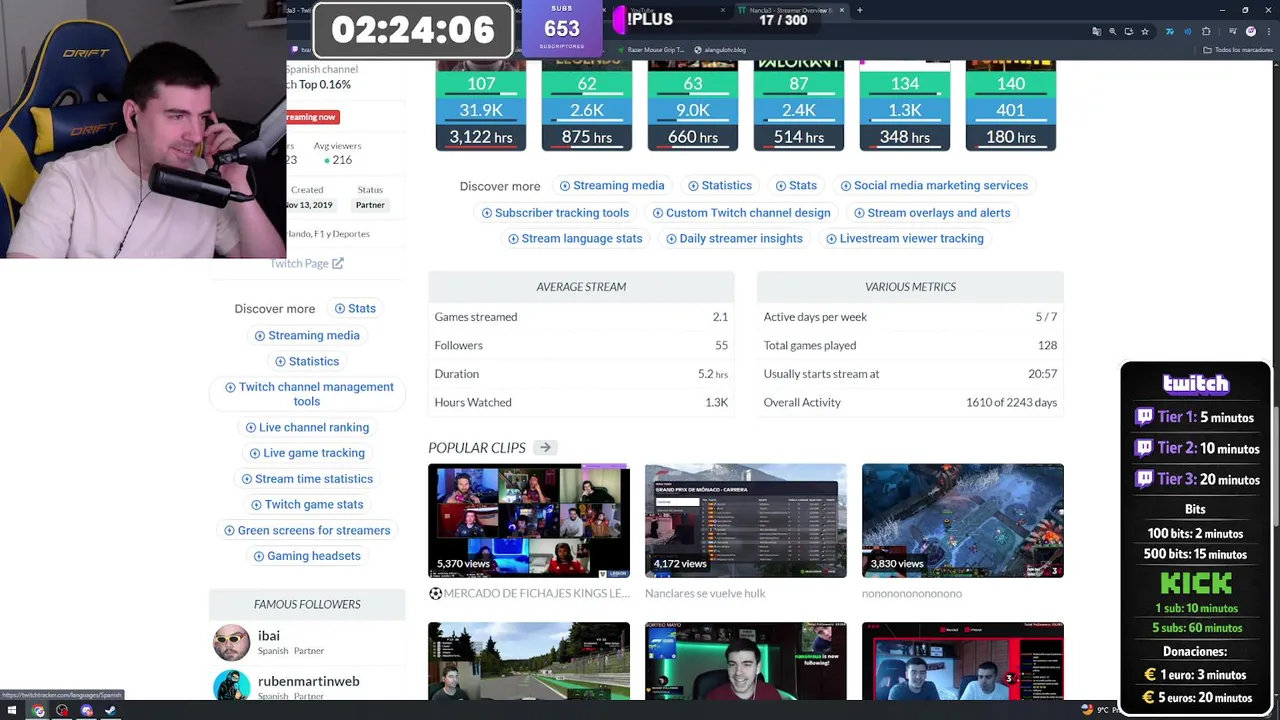Click ibai's profile avatar
Viewport: 1280px width, 720px height.
[231, 642]
